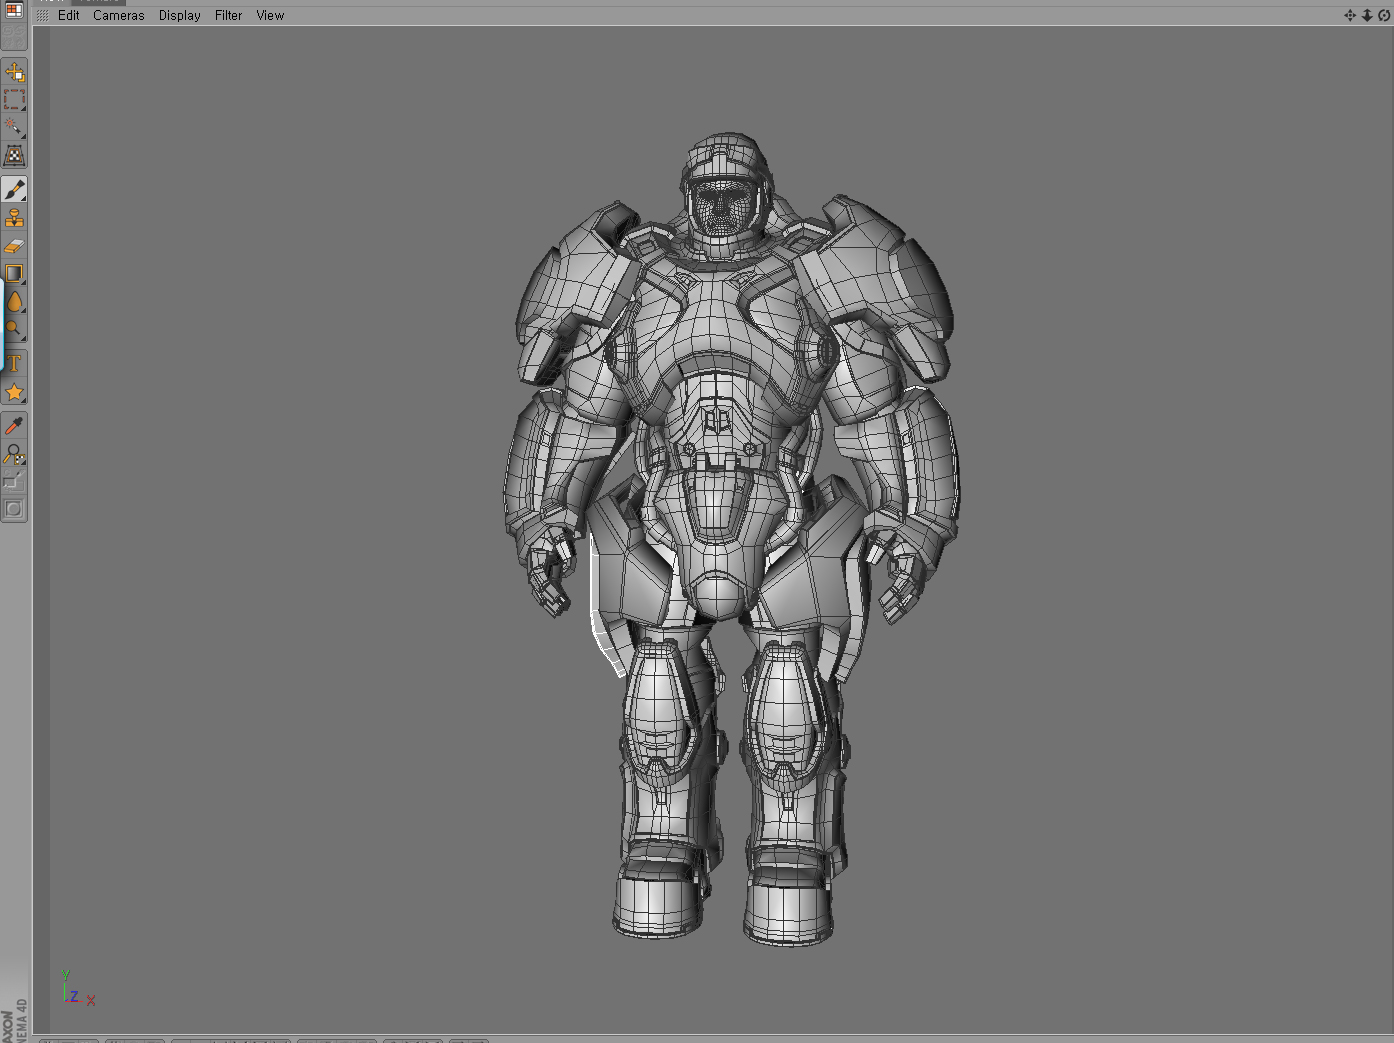The image size is (1394, 1043).
Task: Select the Gradient tool
Action: point(14,273)
